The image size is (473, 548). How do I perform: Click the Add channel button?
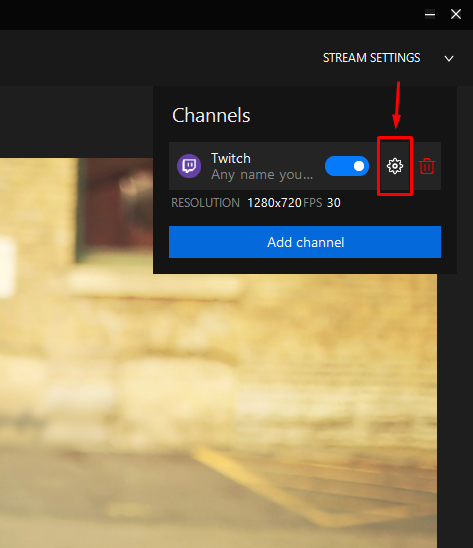point(305,242)
